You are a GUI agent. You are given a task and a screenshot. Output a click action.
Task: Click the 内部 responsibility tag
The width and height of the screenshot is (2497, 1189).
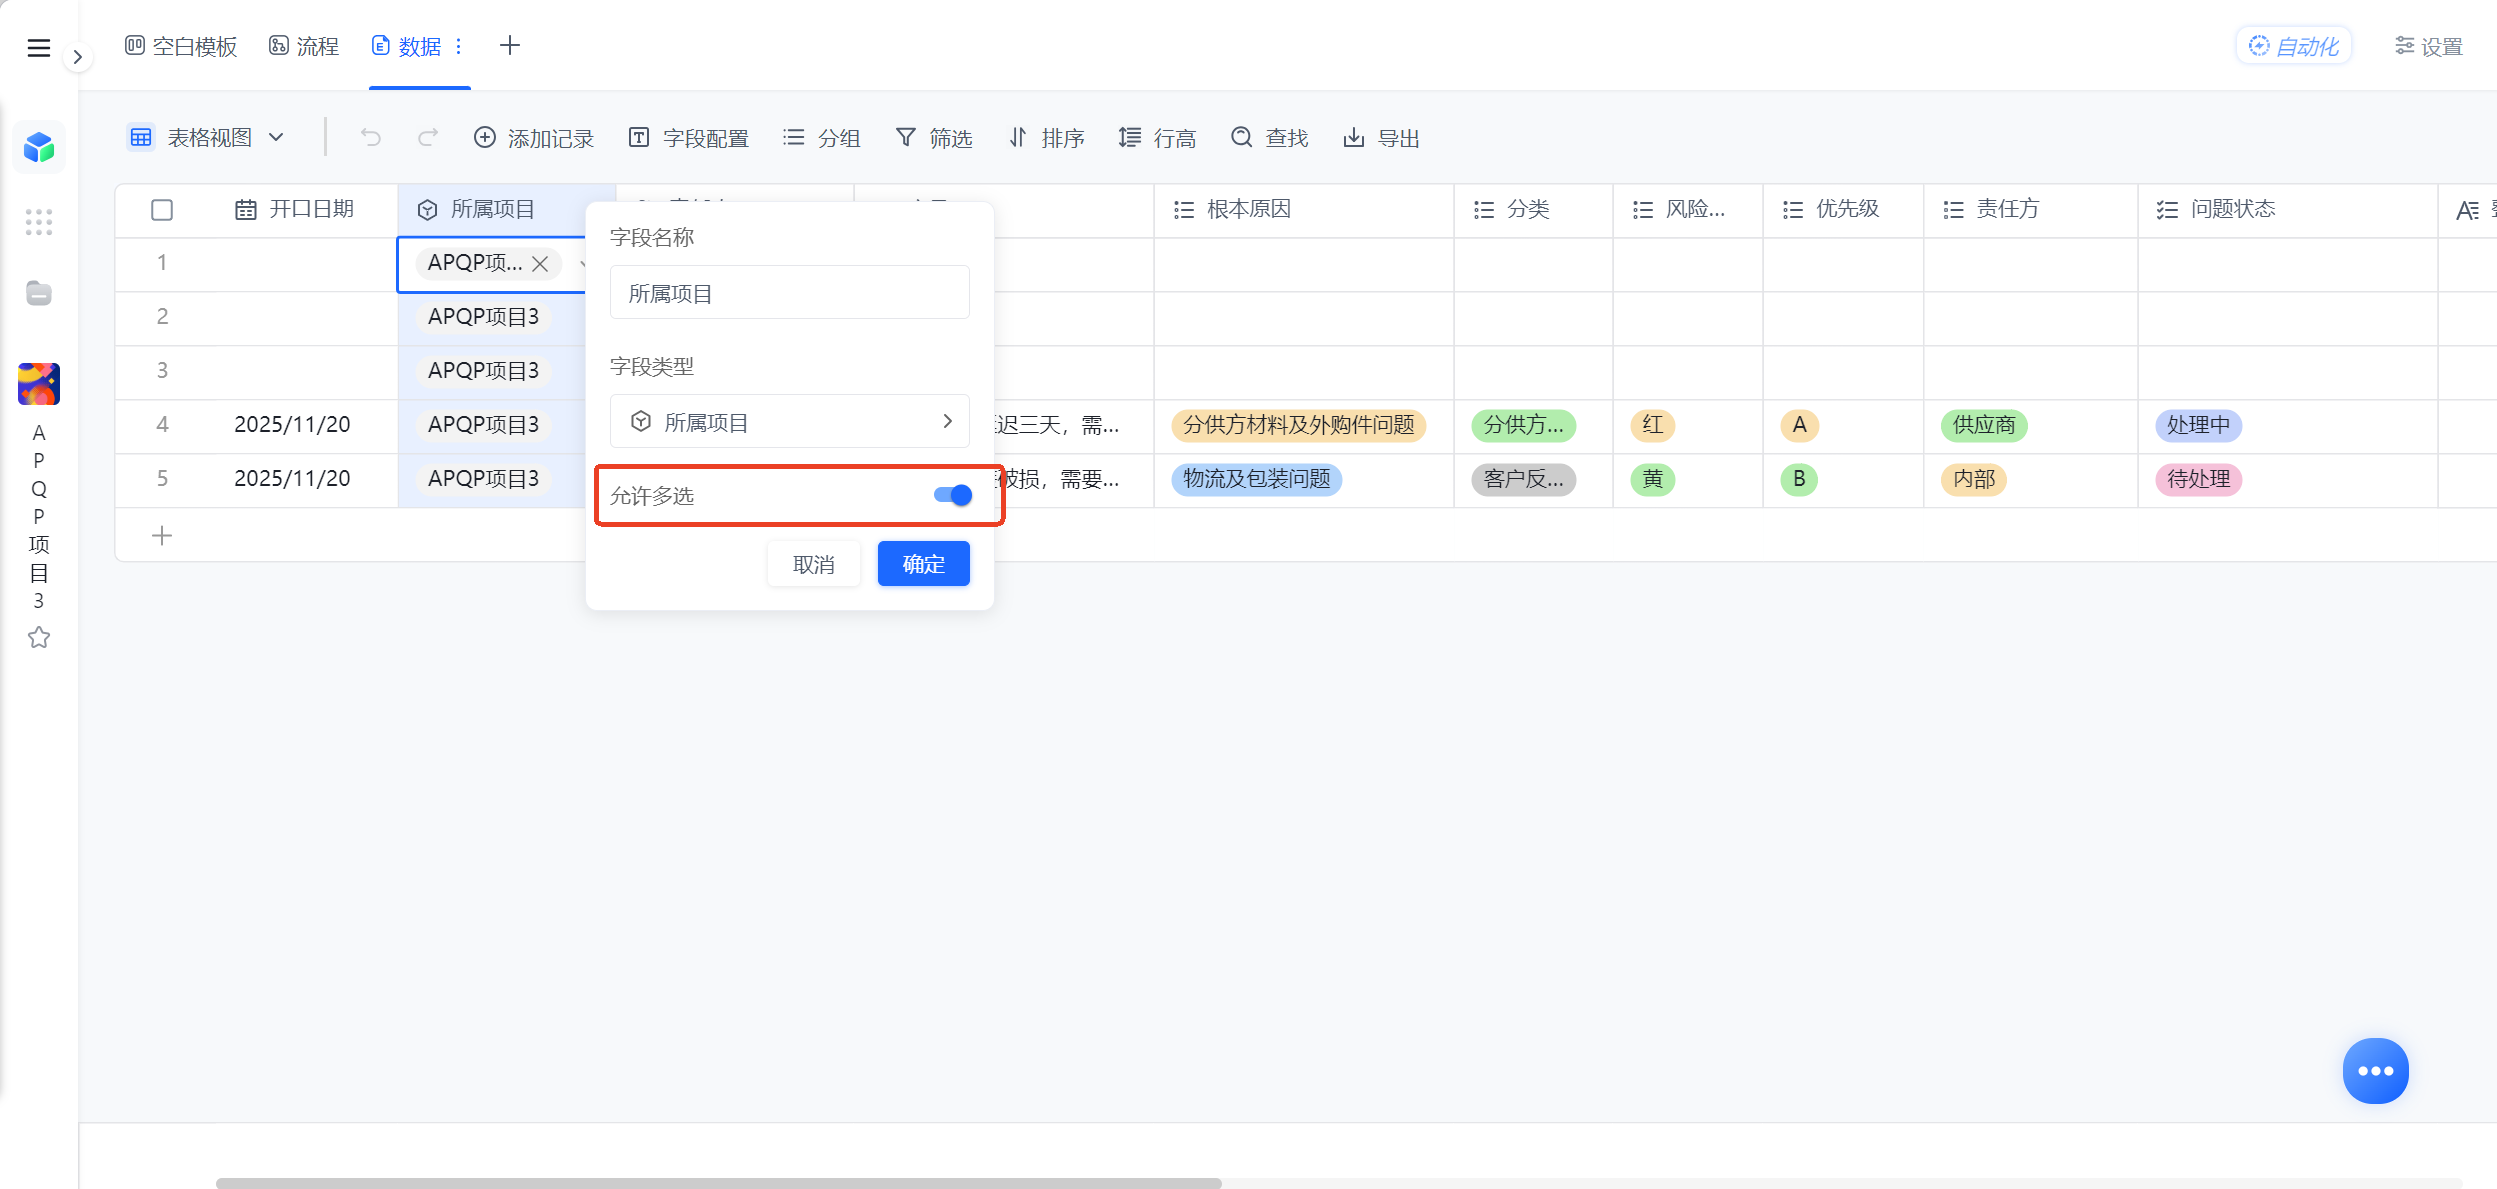tap(1973, 479)
